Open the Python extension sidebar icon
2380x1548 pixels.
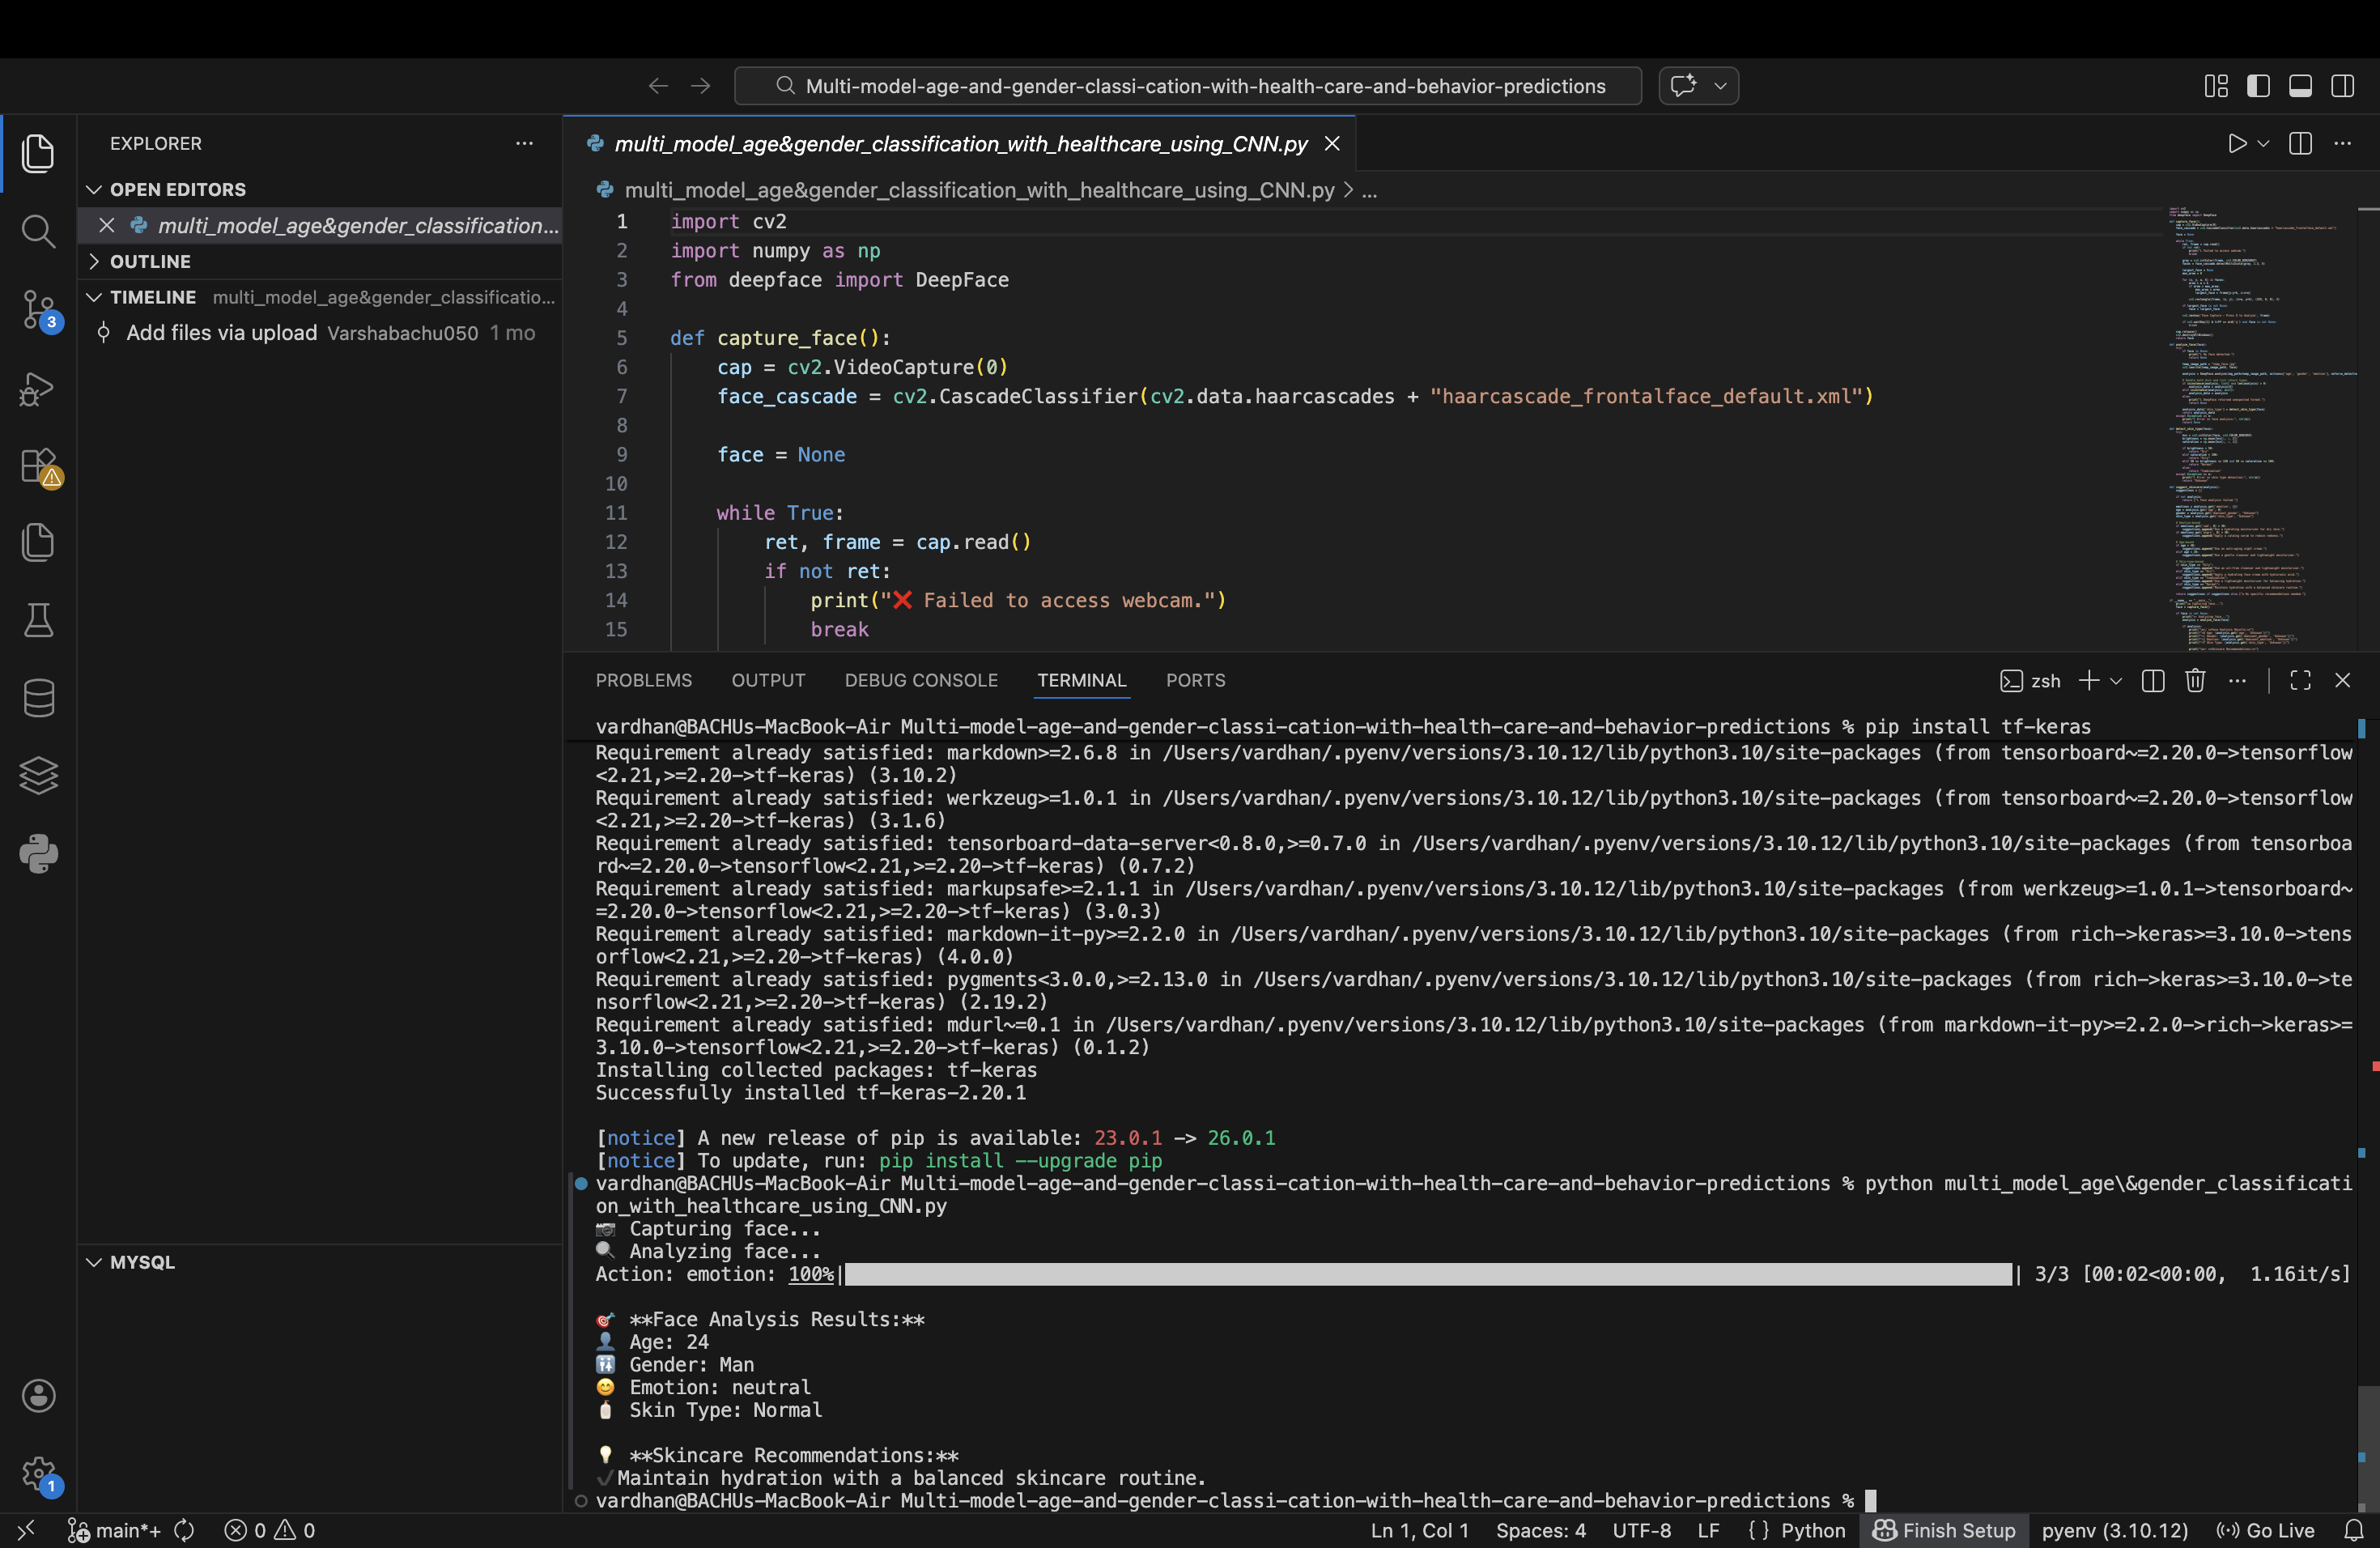(38, 853)
